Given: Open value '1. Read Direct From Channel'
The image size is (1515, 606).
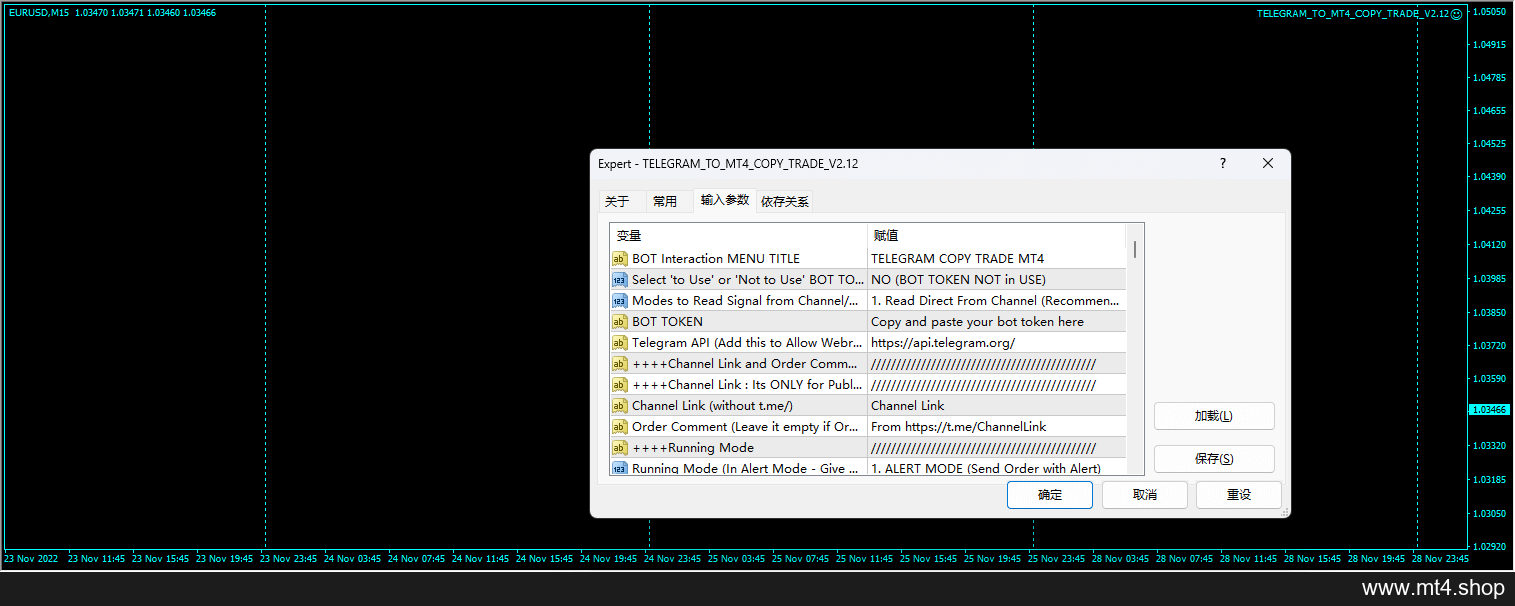Looking at the screenshot, I should [997, 301].
